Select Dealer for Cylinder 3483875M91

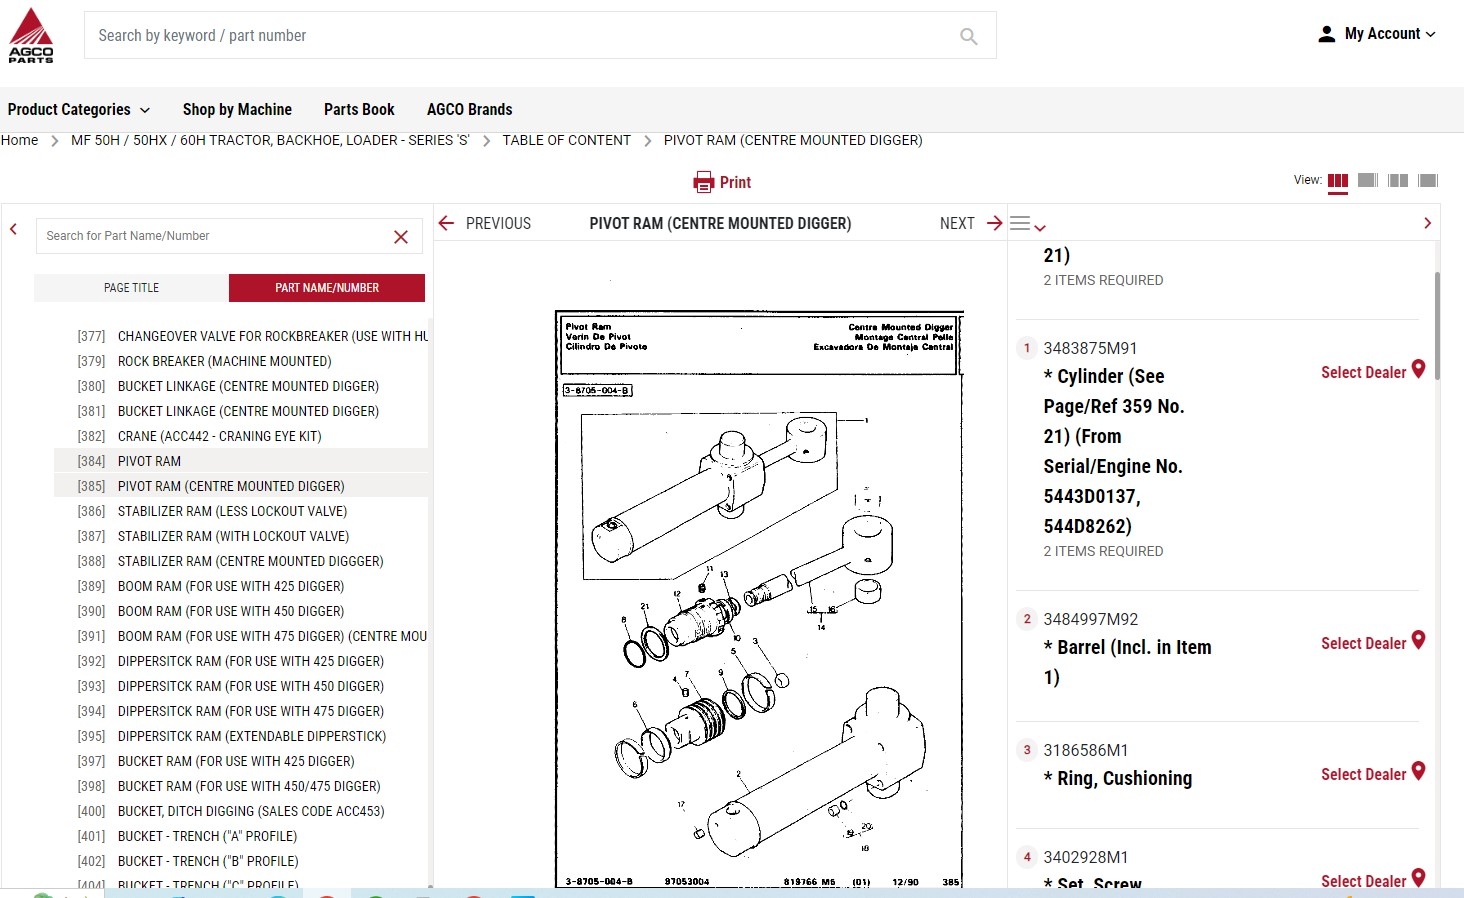coord(1363,372)
